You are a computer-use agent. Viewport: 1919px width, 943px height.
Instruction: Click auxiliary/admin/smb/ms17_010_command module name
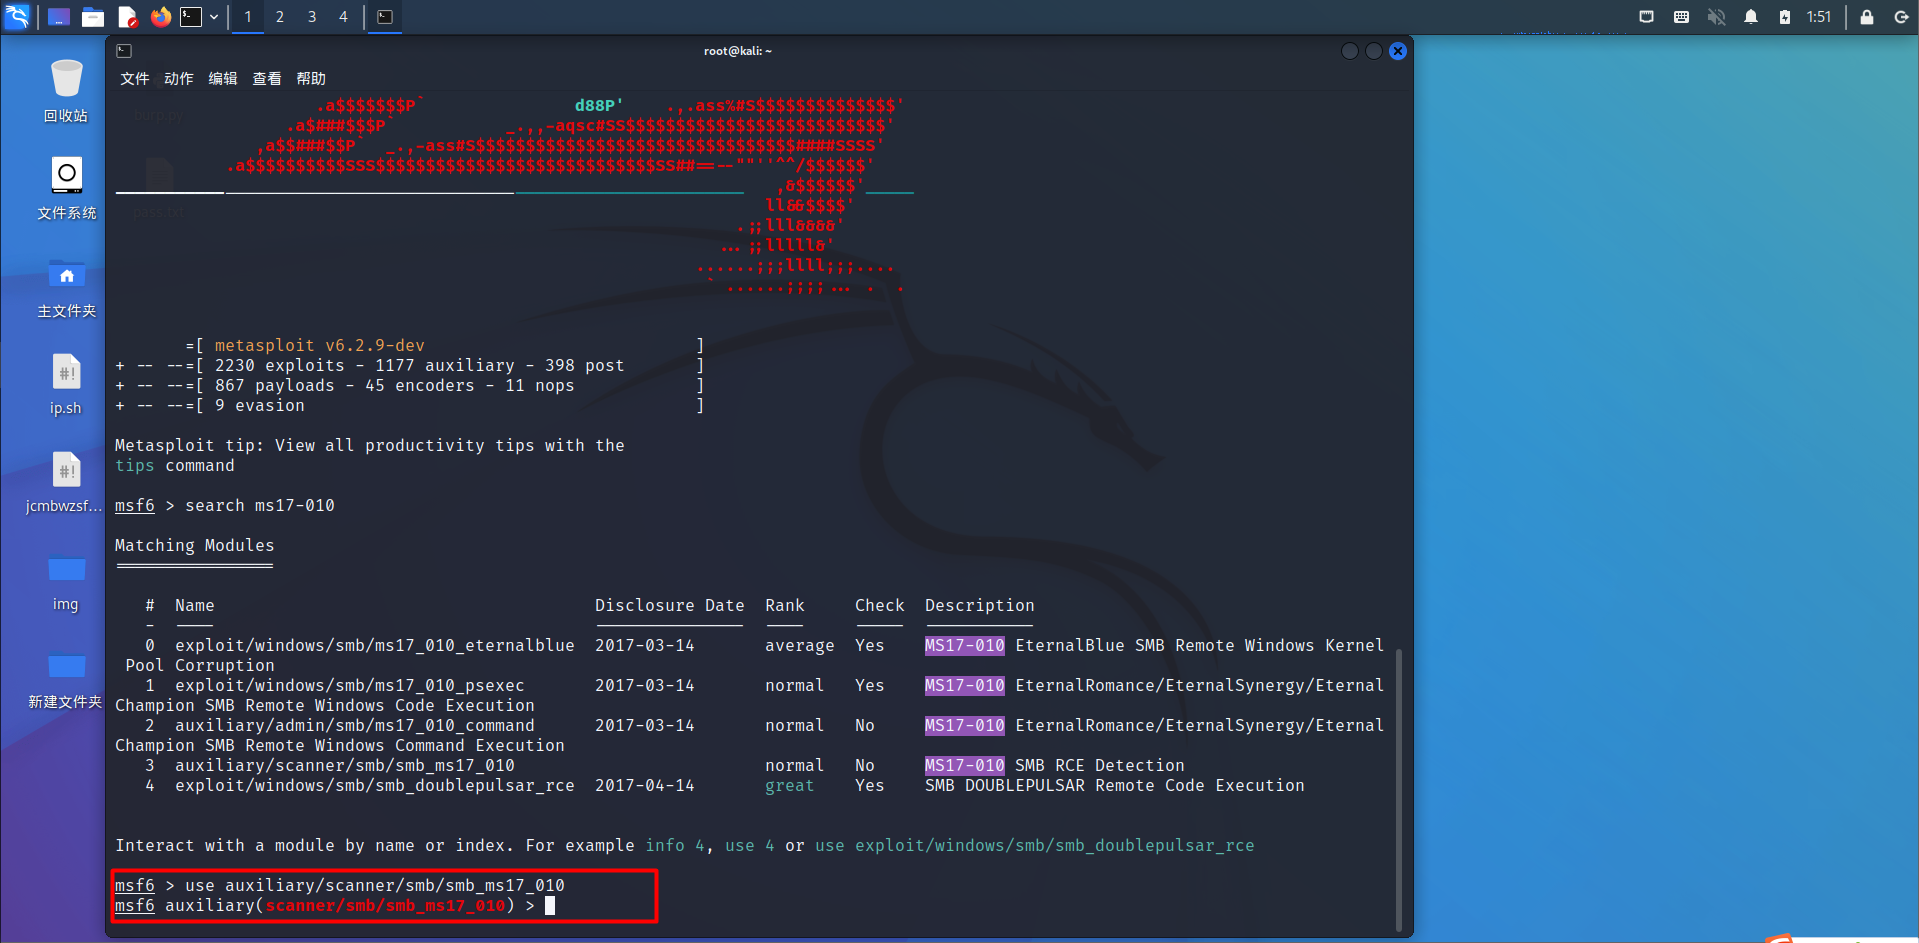click(x=355, y=726)
